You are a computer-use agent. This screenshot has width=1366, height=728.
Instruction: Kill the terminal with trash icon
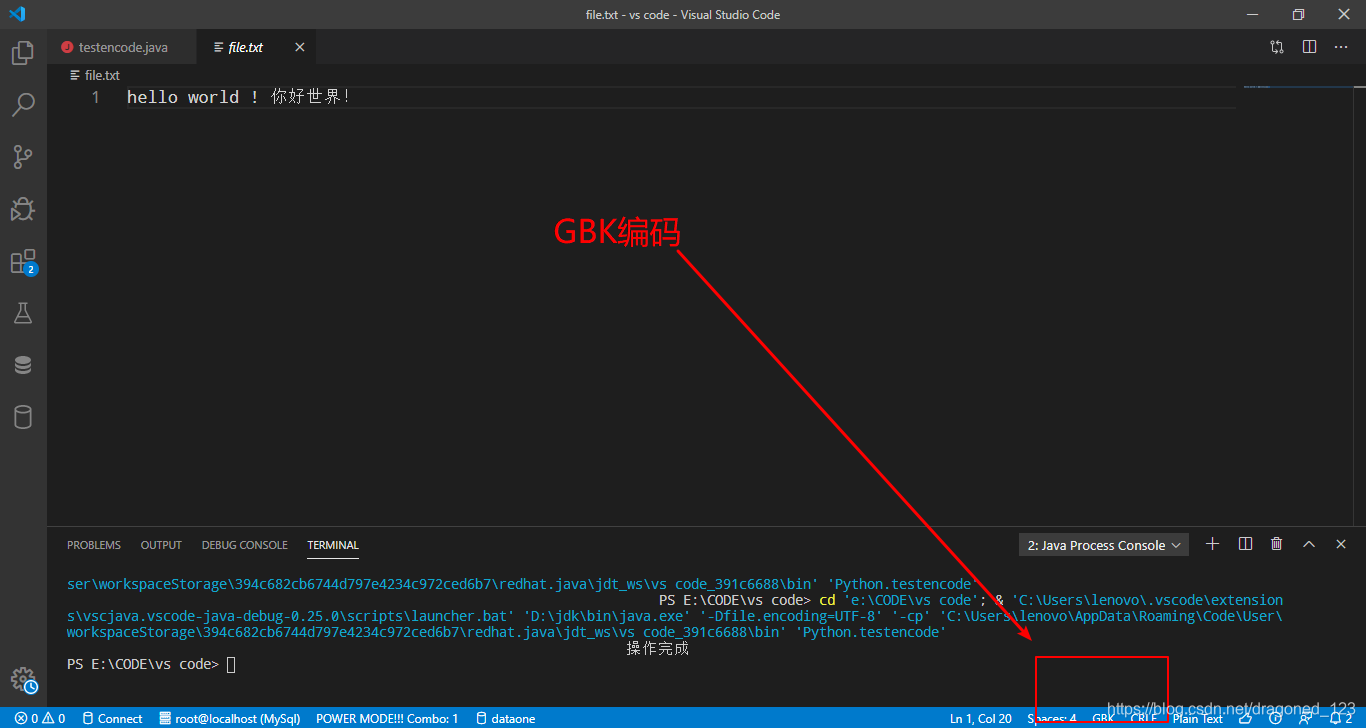coord(1276,544)
